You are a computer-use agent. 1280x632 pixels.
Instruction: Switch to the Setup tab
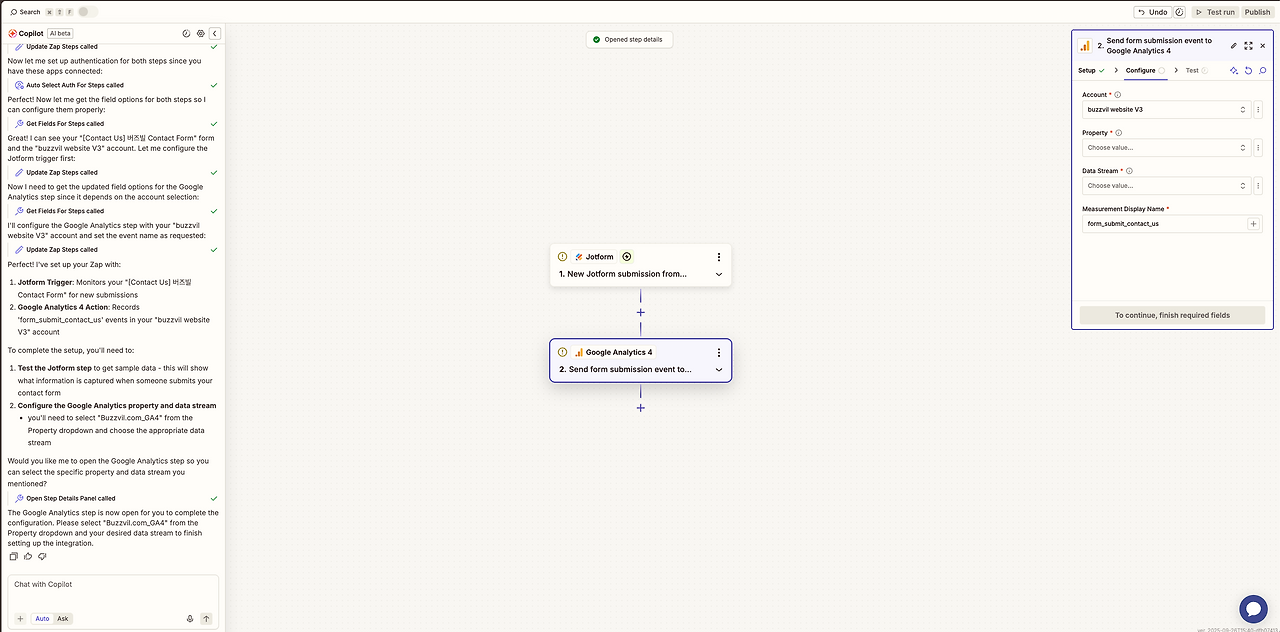(x=1091, y=71)
